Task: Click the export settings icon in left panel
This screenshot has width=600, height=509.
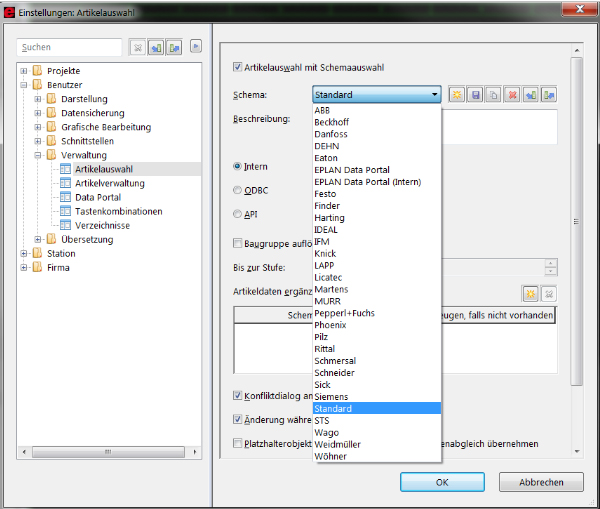Action: coord(174,48)
